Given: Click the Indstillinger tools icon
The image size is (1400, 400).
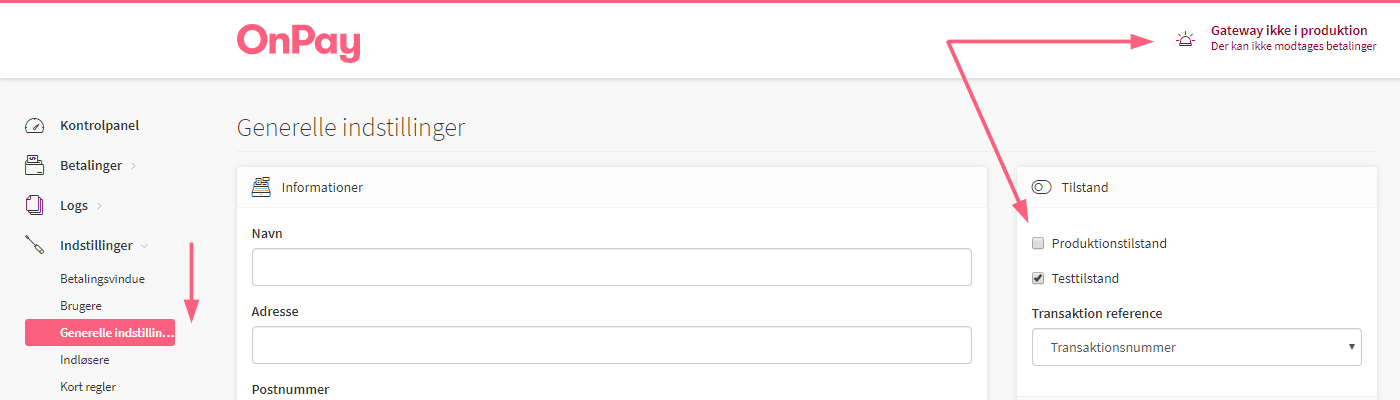Looking at the screenshot, I should coord(35,245).
